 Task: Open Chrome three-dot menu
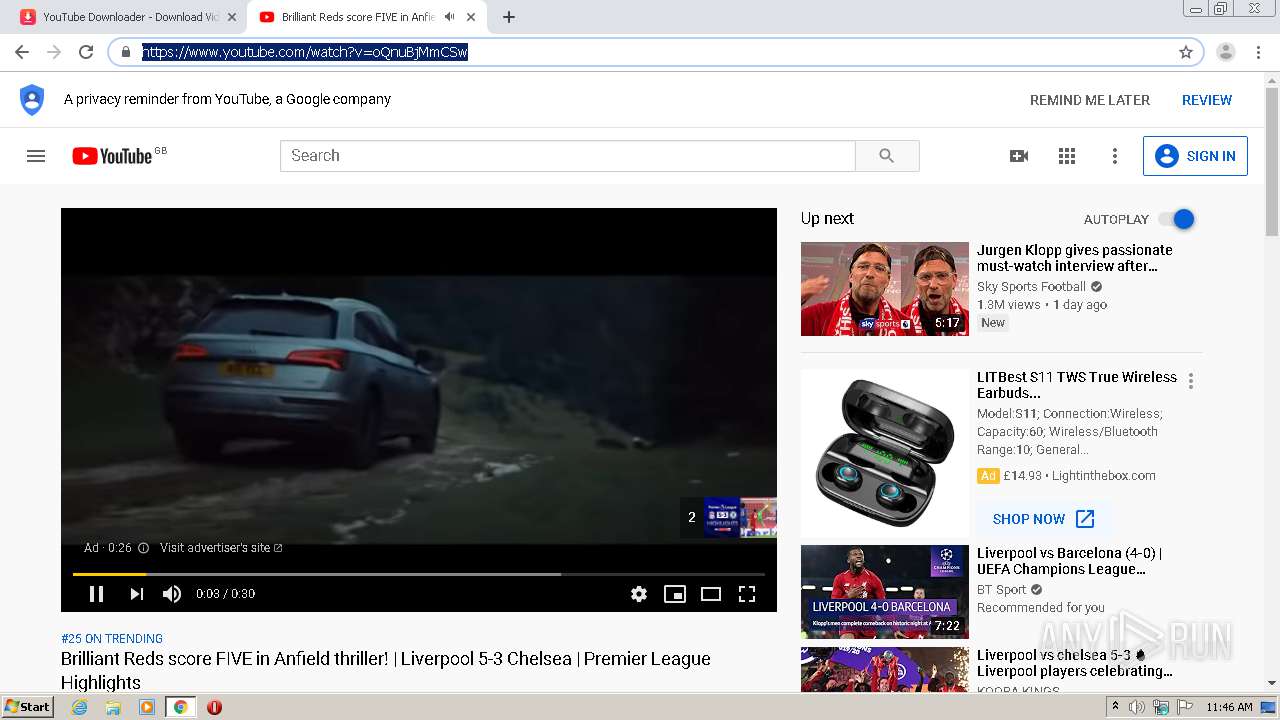point(1258,52)
